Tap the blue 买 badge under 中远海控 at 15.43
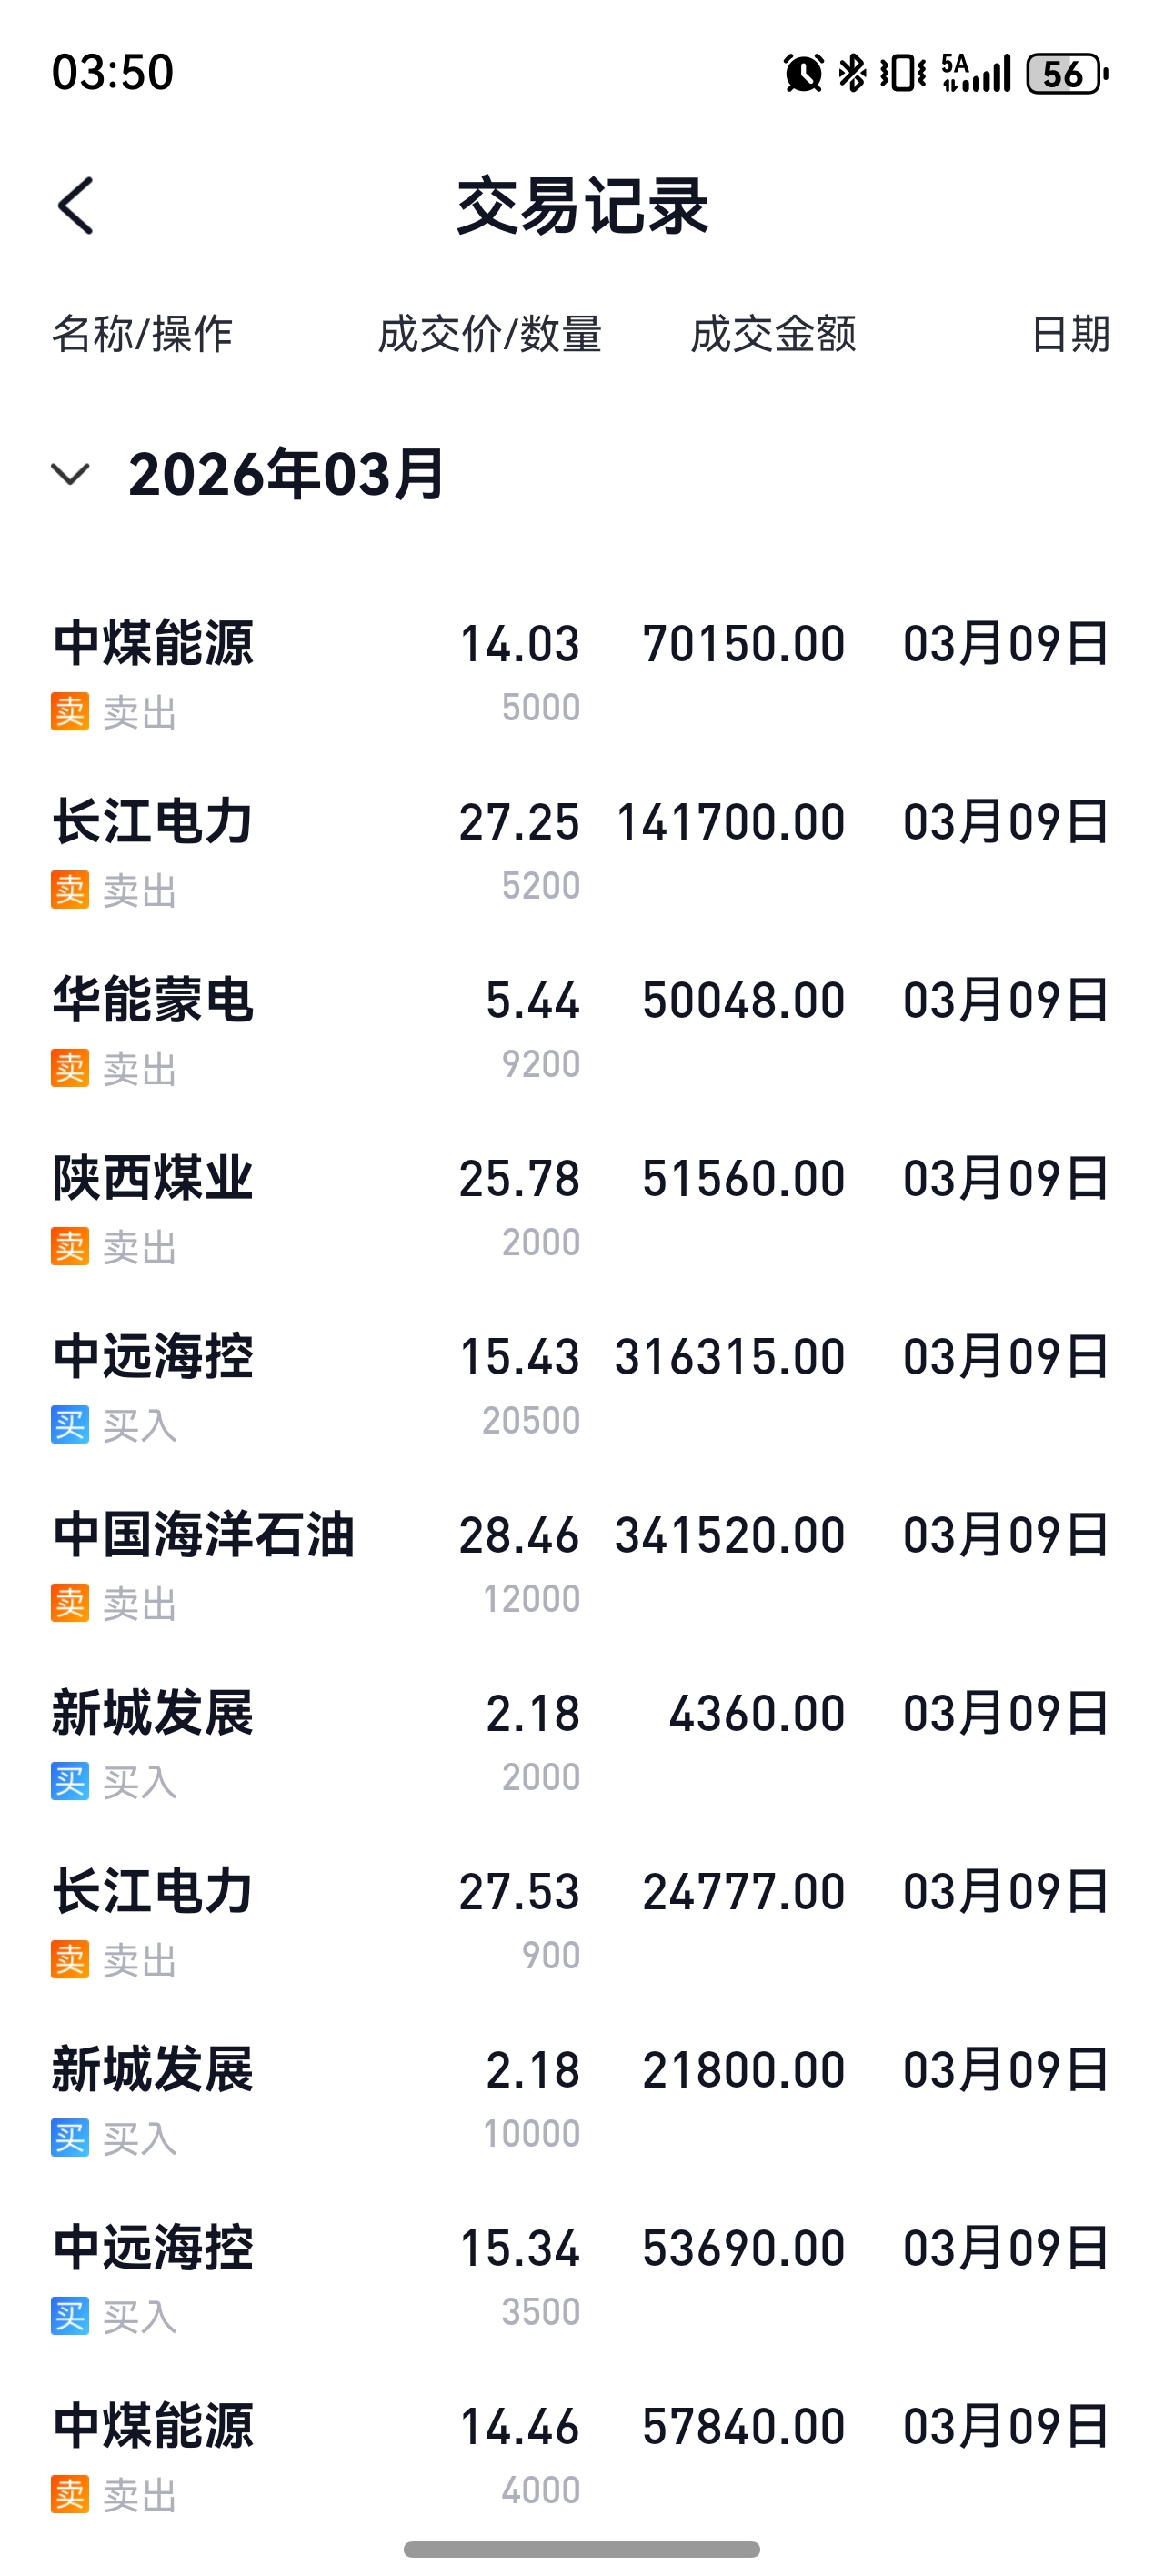Viewport: 1164px width, 2576px height. (70, 1425)
